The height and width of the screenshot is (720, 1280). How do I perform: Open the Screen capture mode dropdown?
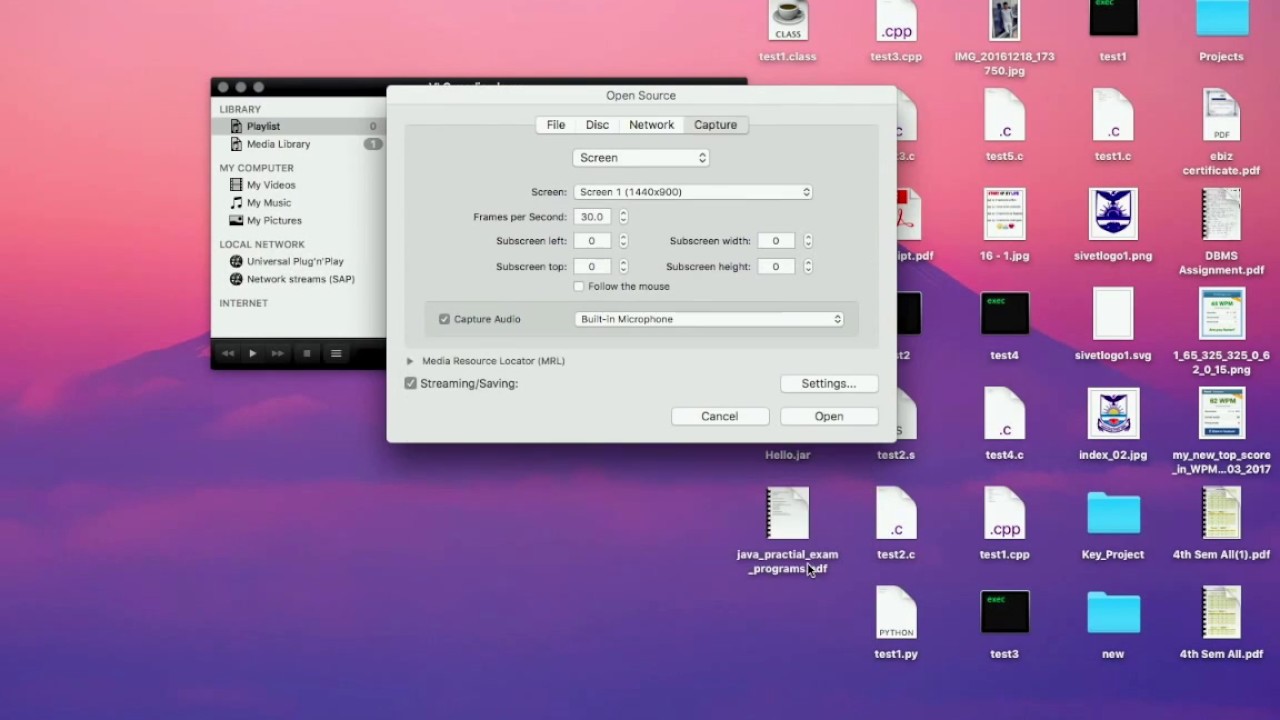(641, 158)
